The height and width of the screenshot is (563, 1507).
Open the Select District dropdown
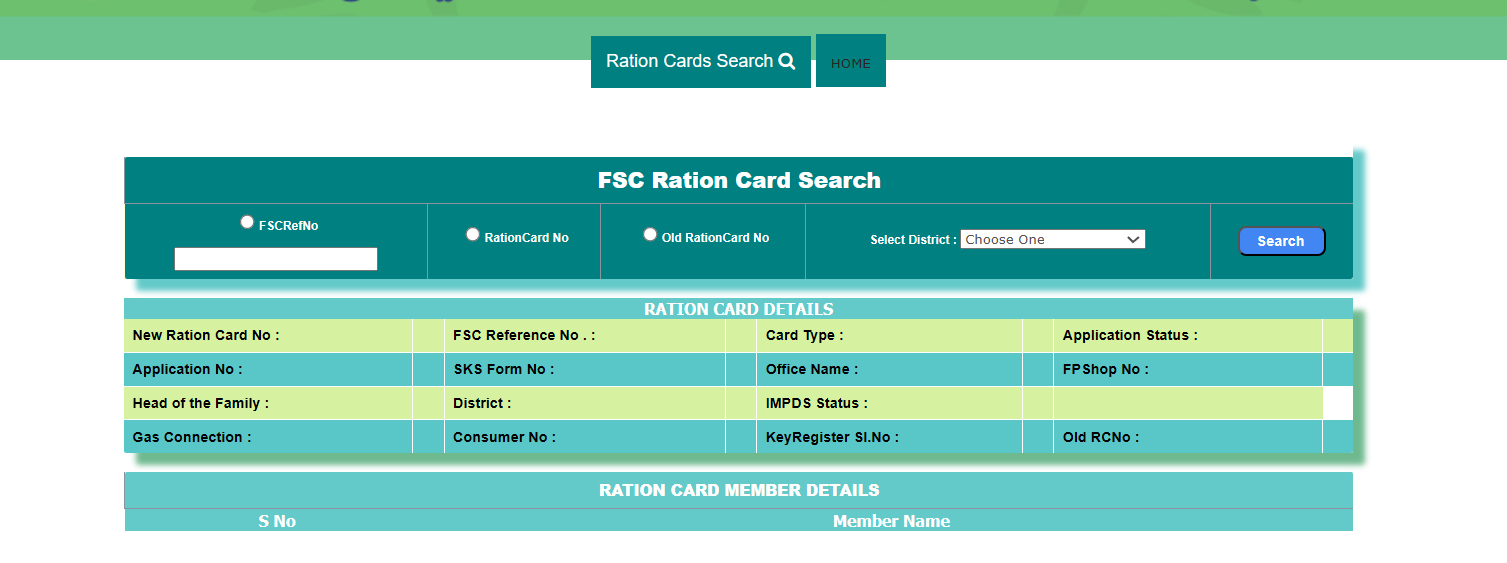1052,239
